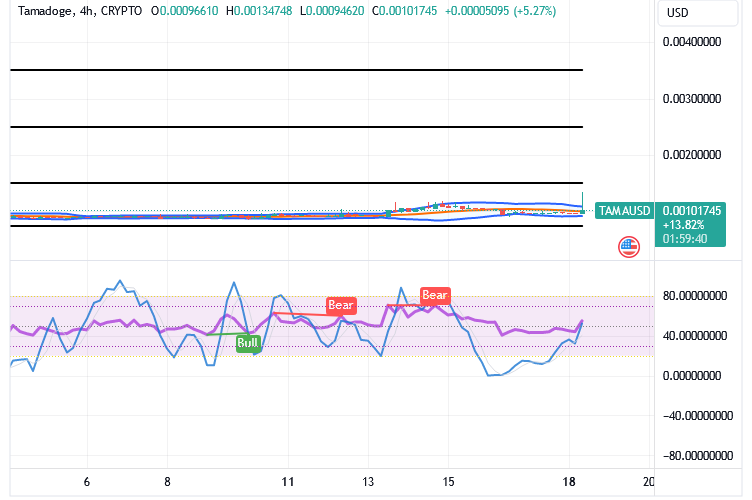Screen dimensions: 752x500
Task: Click date 13 on the time axis
Action: [x=368, y=482]
